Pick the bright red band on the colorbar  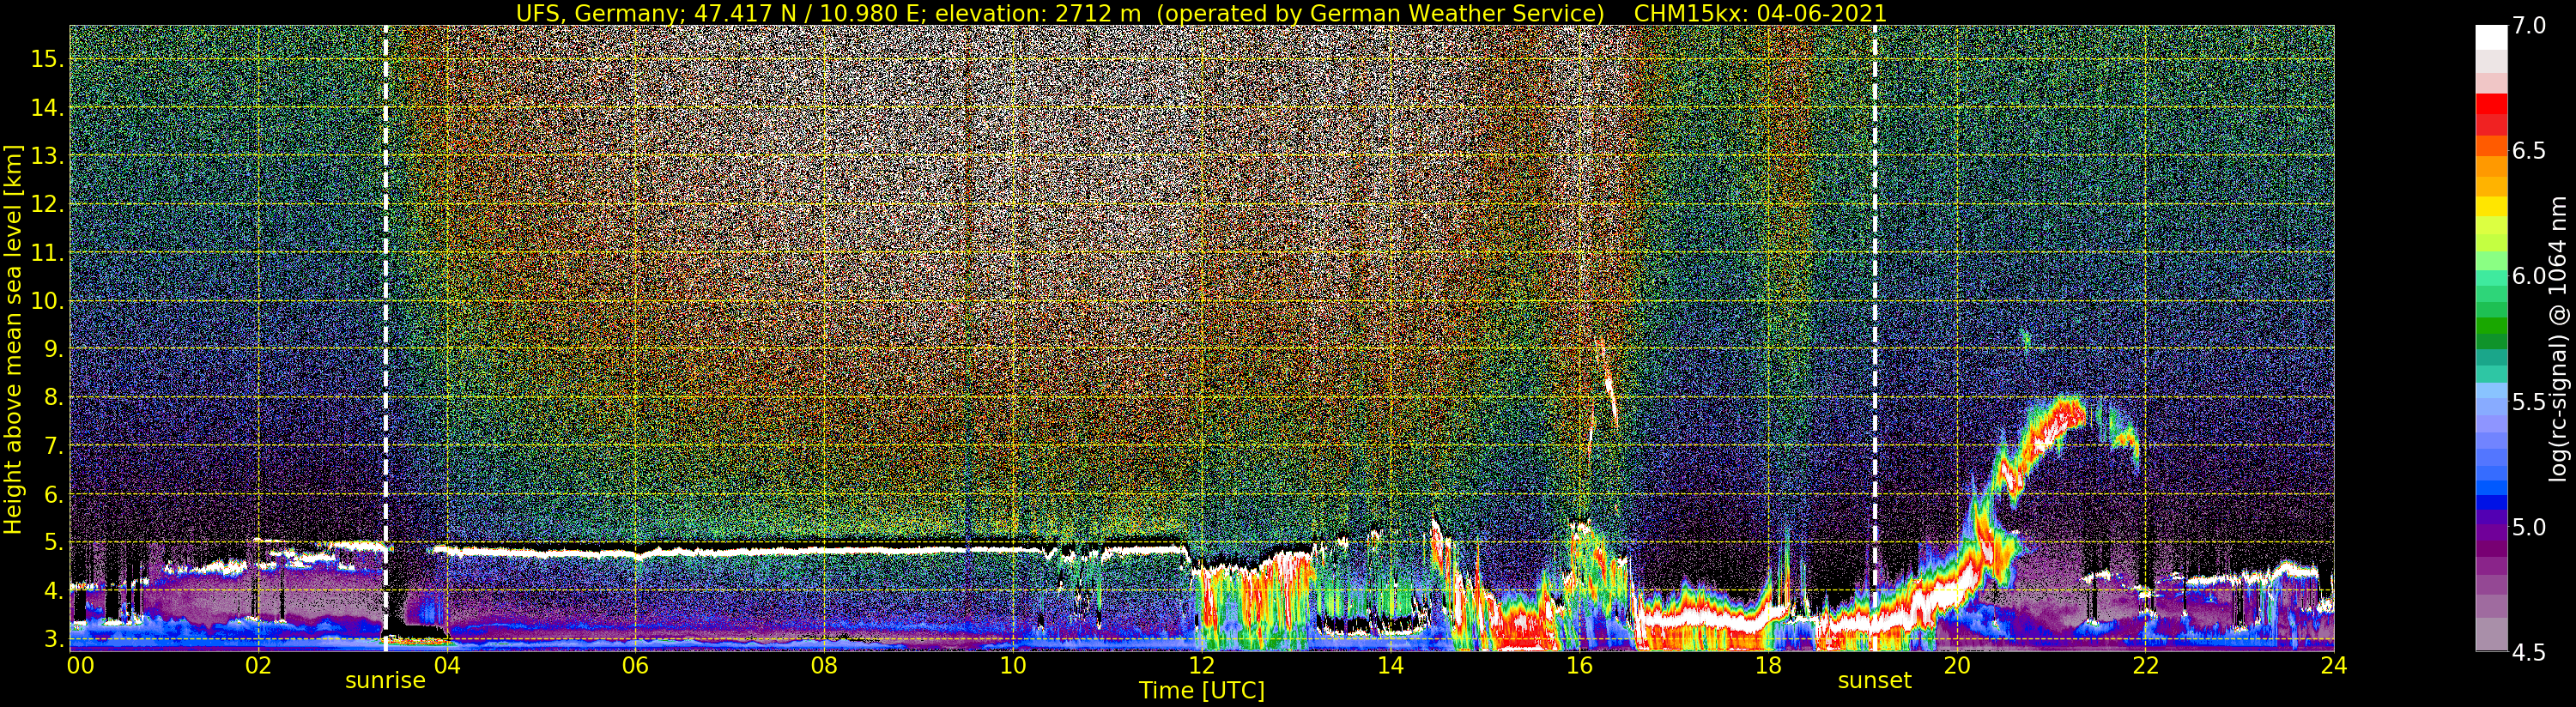pyautogui.click(x=2491, y=104)
